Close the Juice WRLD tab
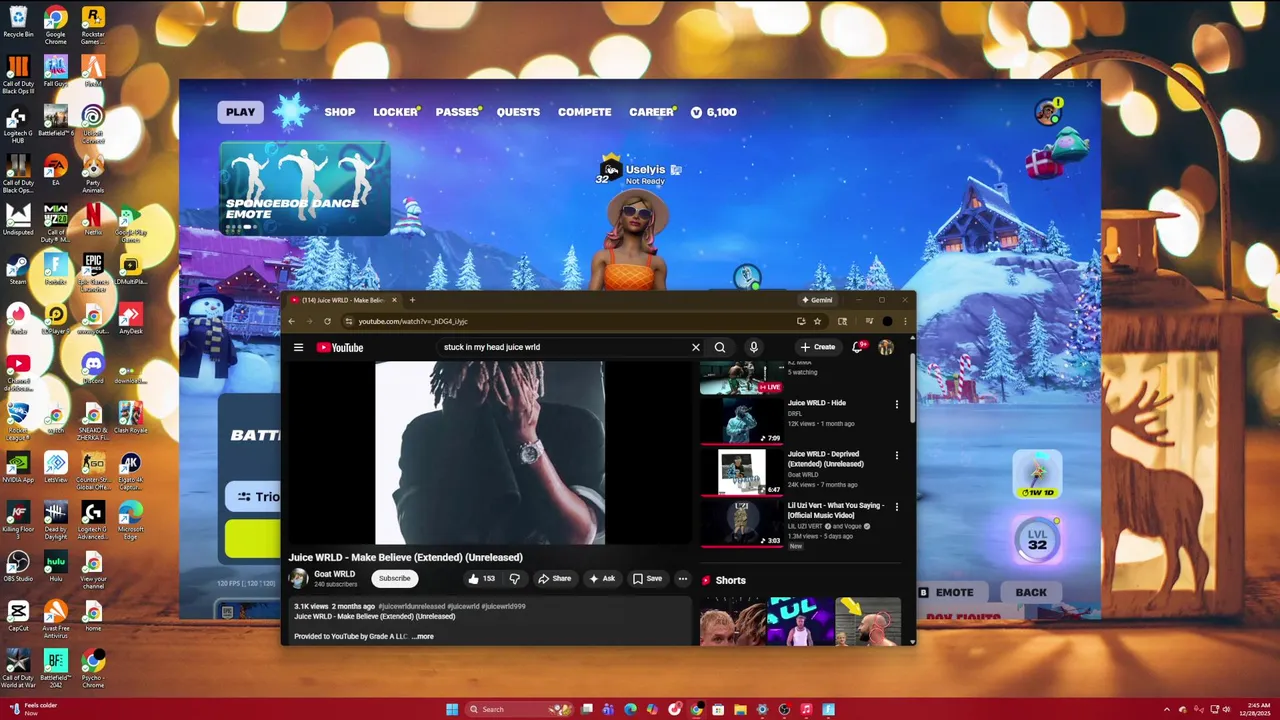 click(394, 300)
